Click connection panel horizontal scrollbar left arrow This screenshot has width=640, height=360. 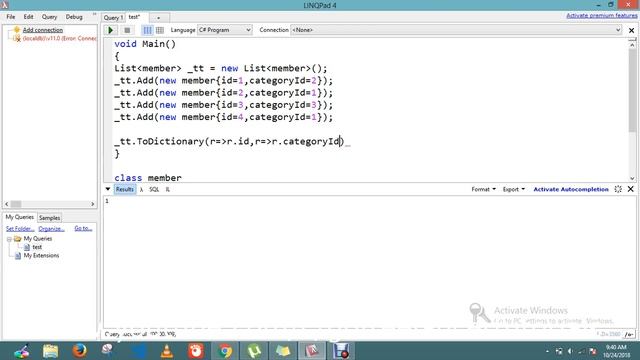(x=7, y=204)
